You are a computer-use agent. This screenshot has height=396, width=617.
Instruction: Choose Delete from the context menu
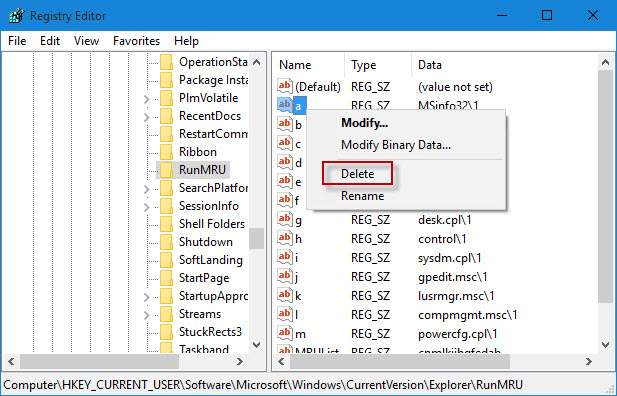pos(357,174)
